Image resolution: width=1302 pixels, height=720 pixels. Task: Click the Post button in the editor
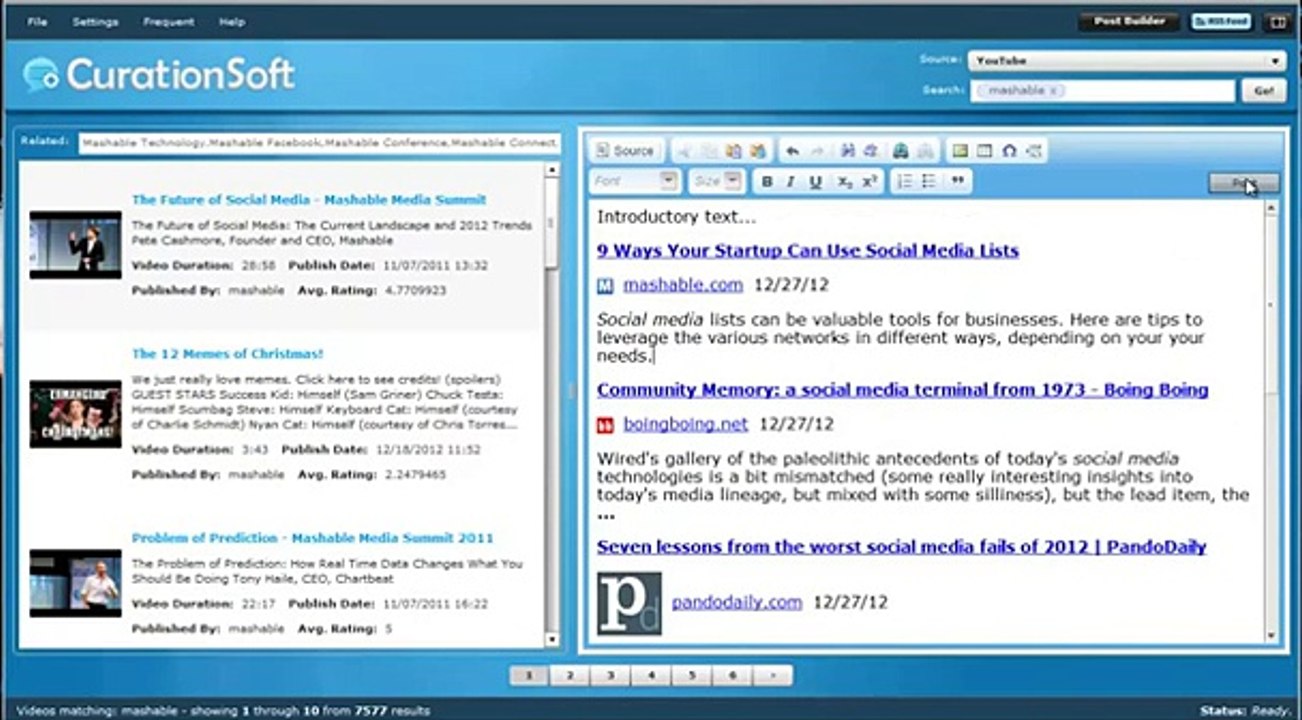1243,182
